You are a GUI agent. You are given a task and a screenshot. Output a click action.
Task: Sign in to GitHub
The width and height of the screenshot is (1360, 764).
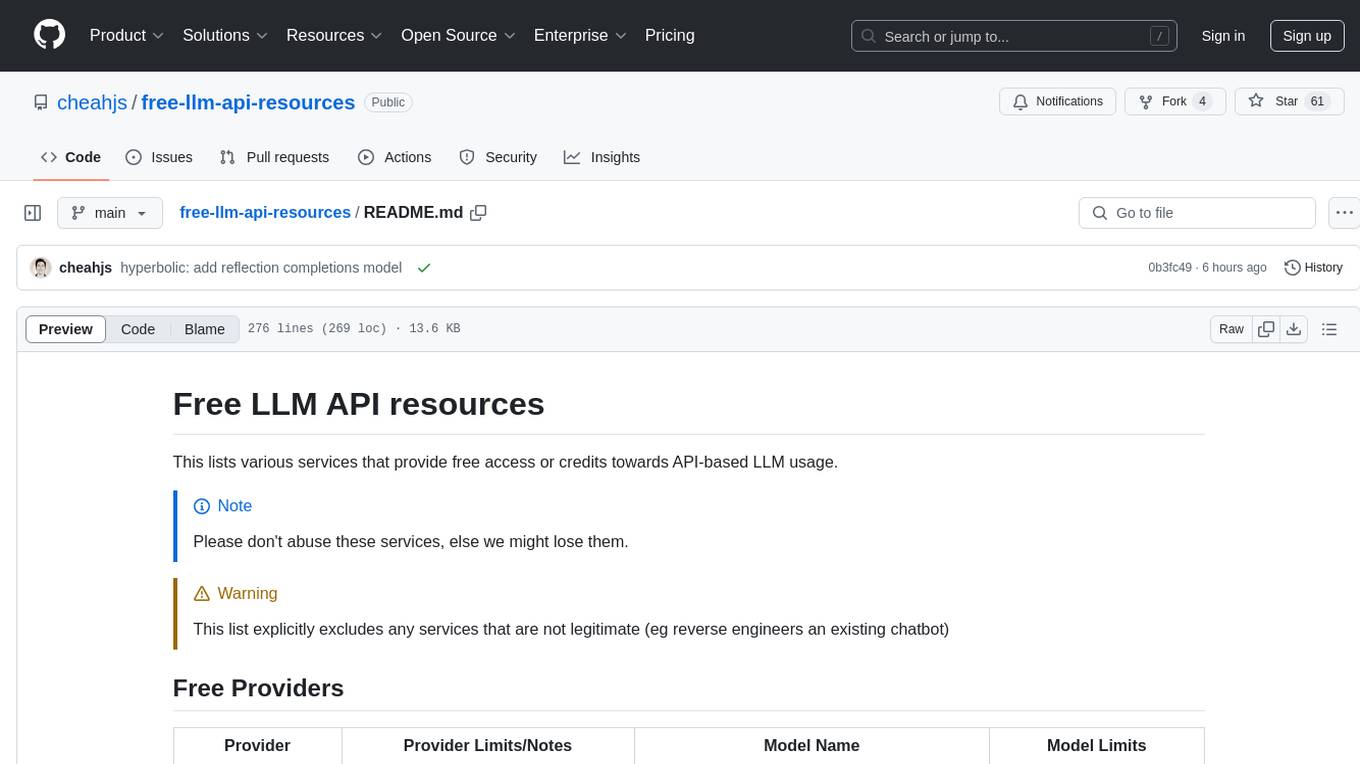pos(1223,36)
